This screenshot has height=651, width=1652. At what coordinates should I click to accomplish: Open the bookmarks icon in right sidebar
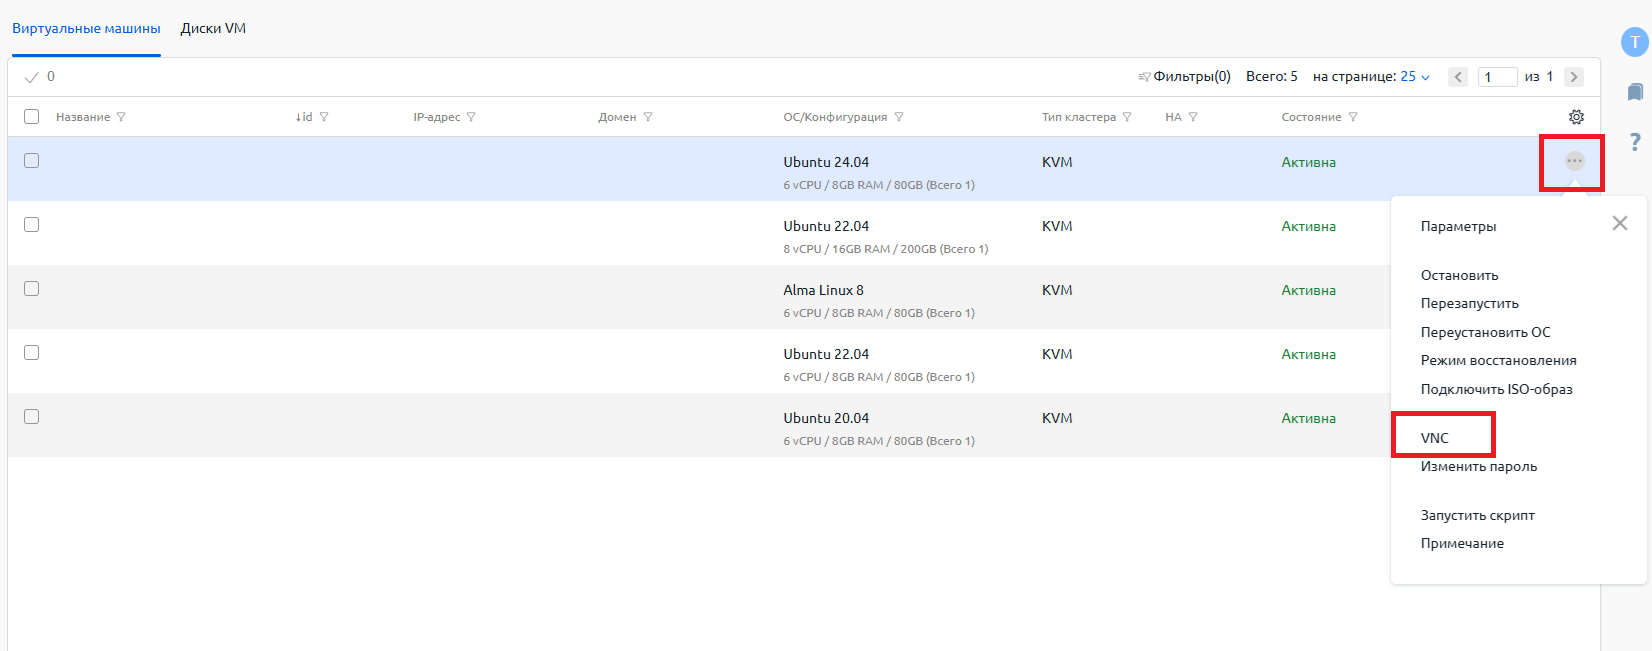click(1635, 92)
